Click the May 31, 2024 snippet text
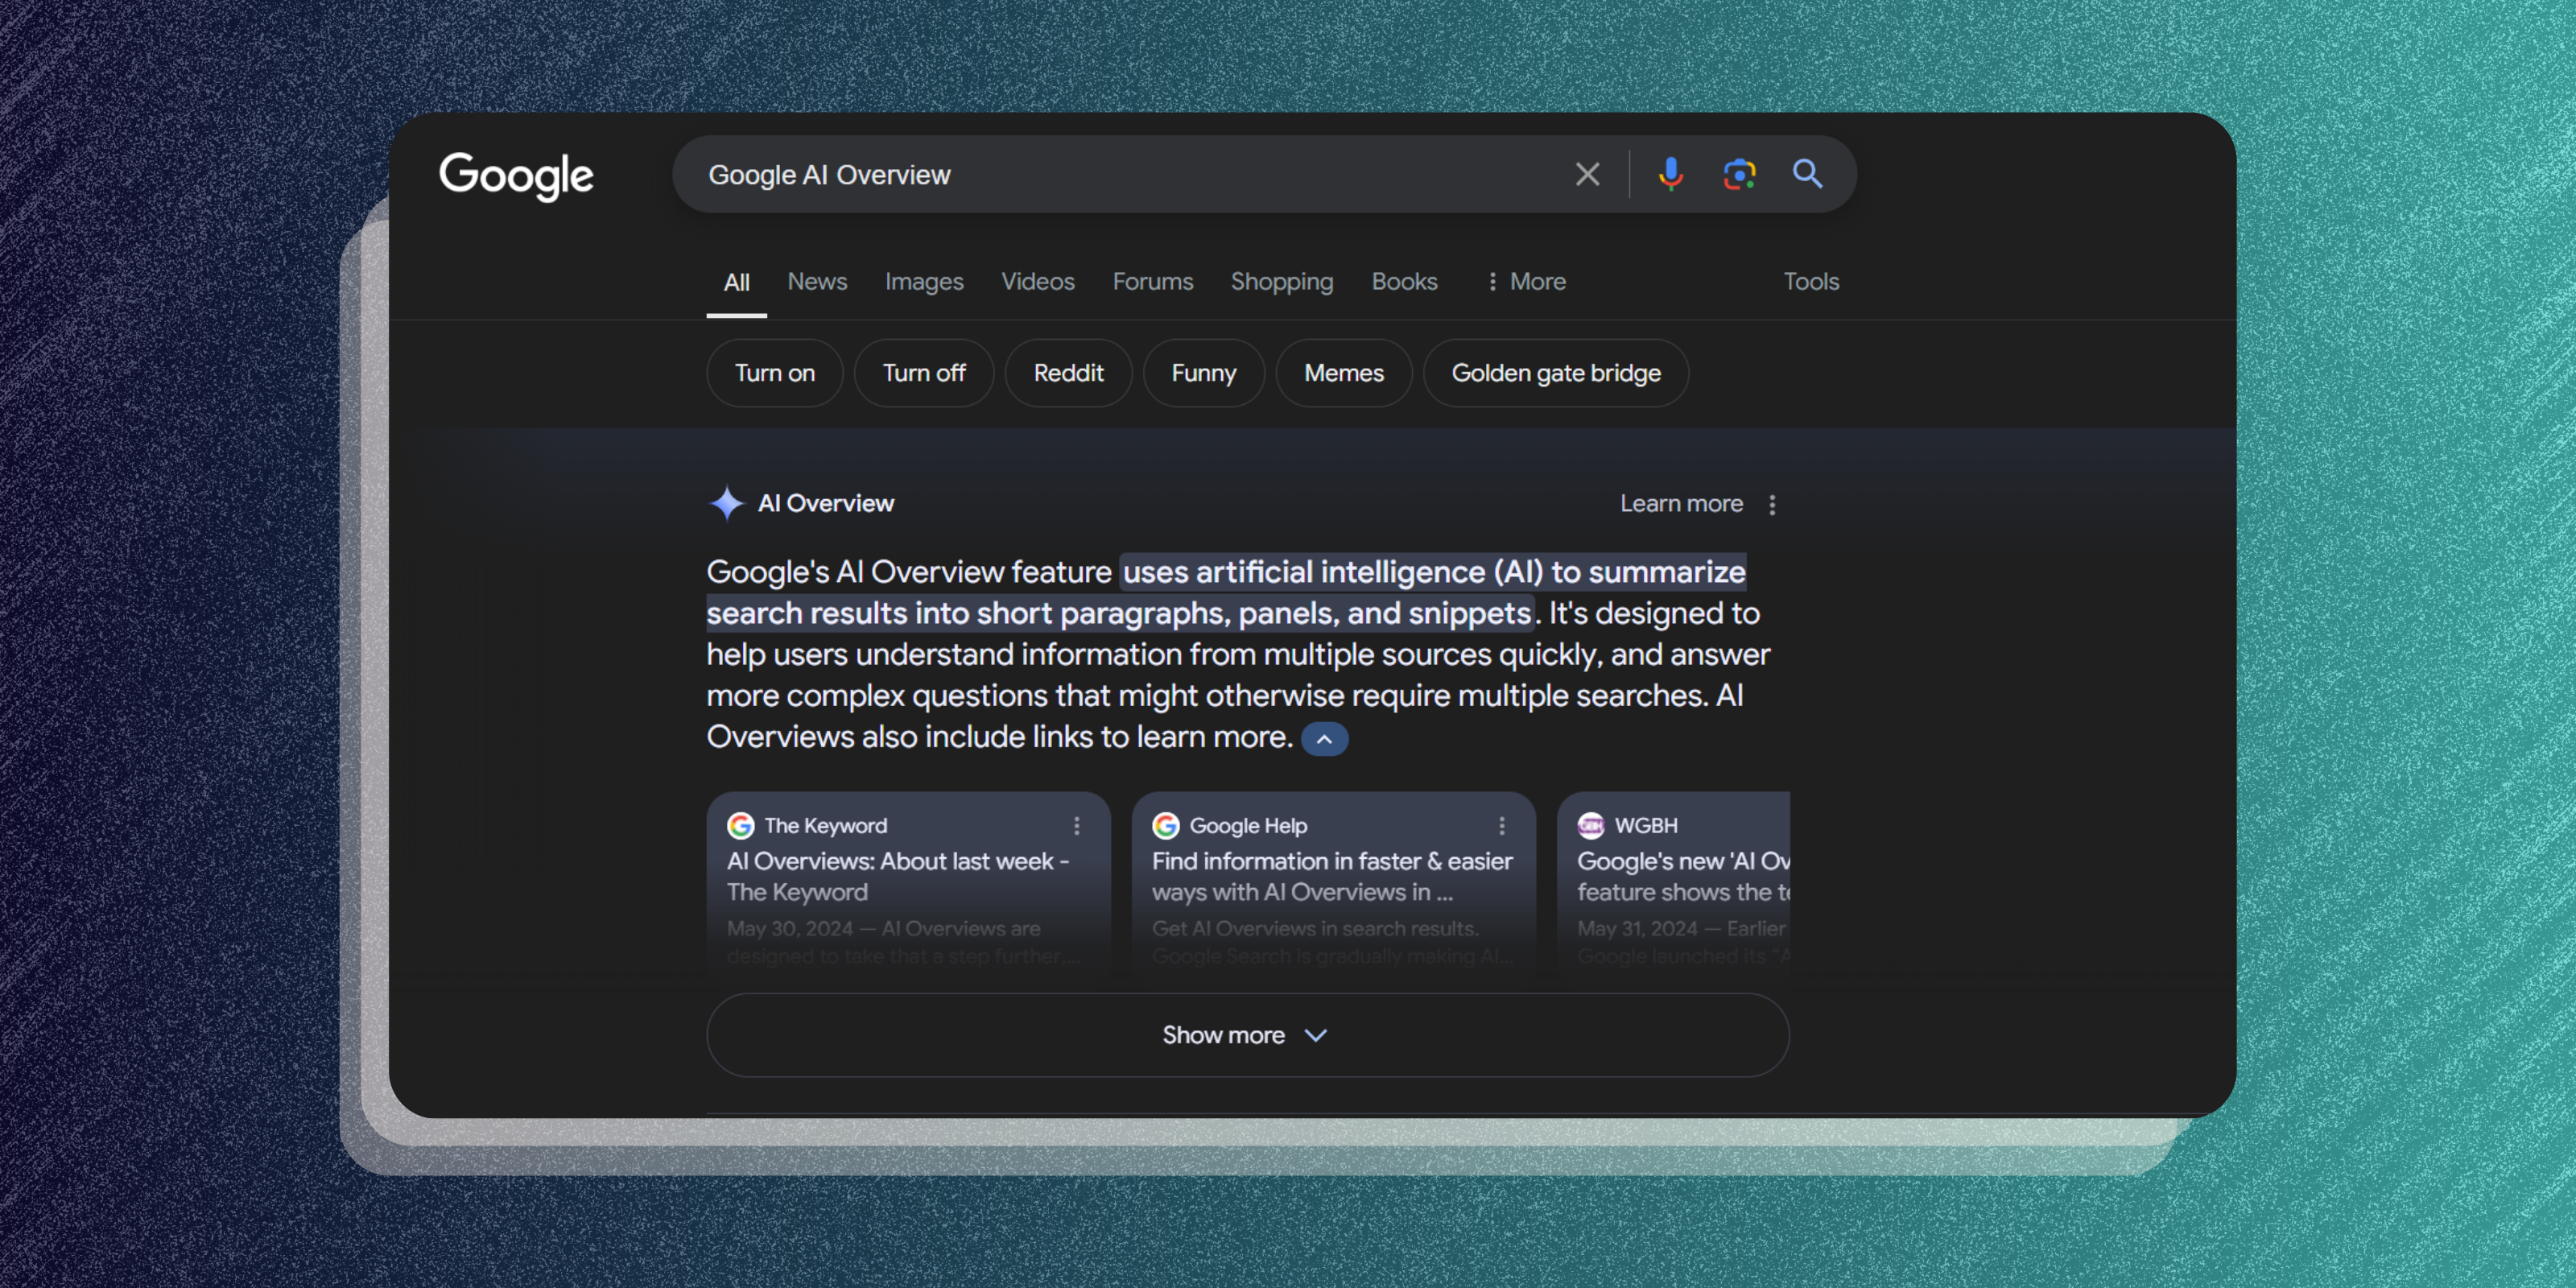Viewport: 2576px width, 1288px height. (1683, 941)
